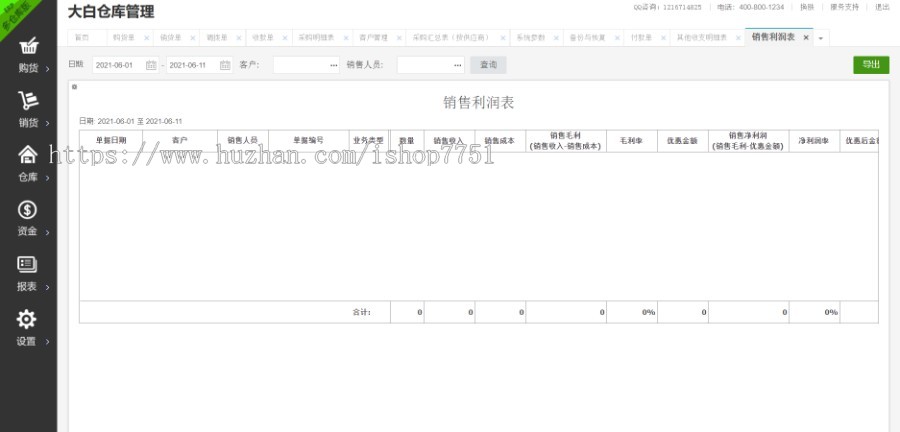Click the 销售收入 column header
This screenshot has height=432, width=900.
pos(449,141)
